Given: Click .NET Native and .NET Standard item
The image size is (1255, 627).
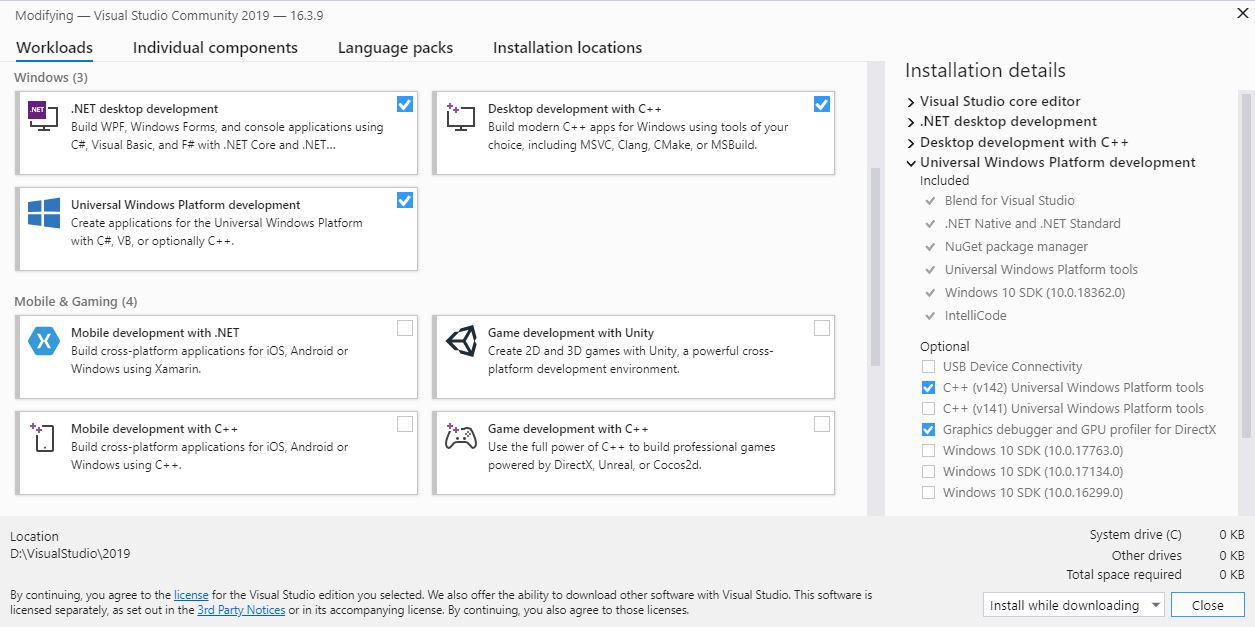Looking at the screenshot, I should 1032,224.
